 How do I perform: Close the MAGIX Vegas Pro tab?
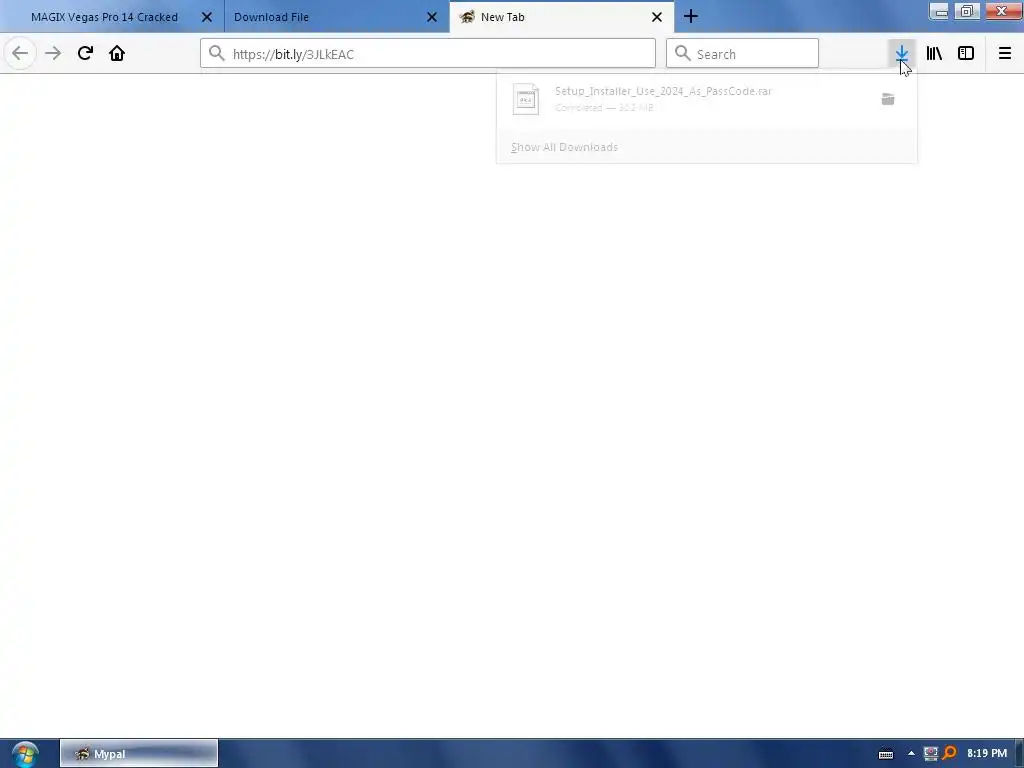[x=206, y=17]
